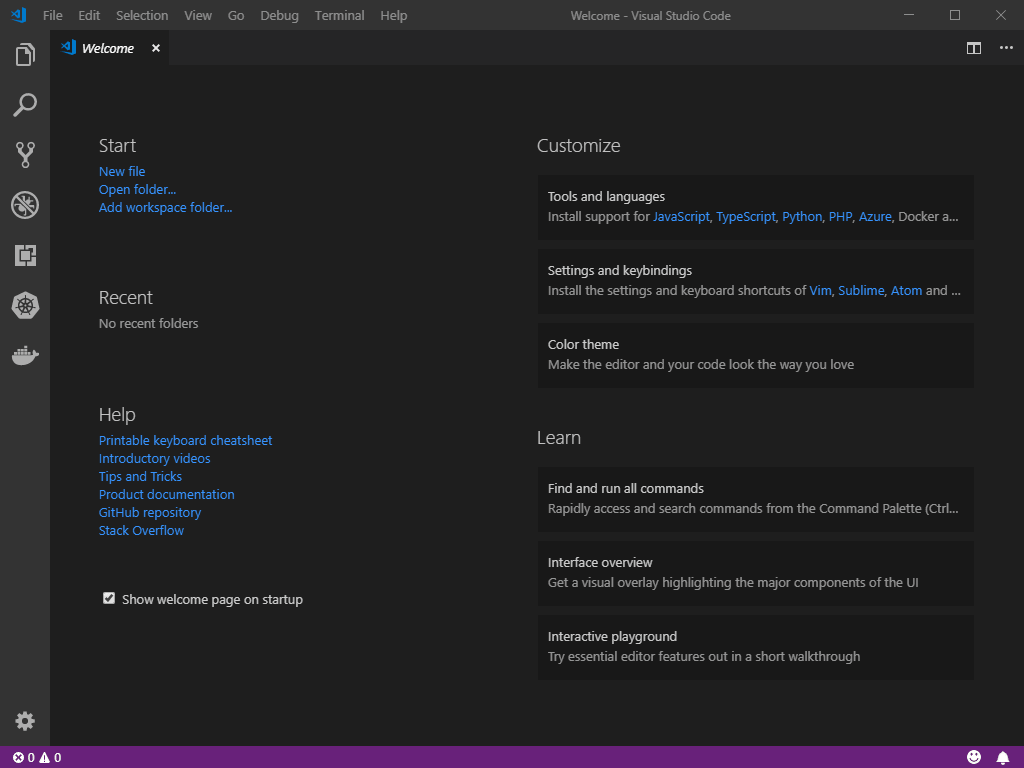This screenshot has width=1024, height=768.
Task: Open the Help menu
Action: (394, 15)
